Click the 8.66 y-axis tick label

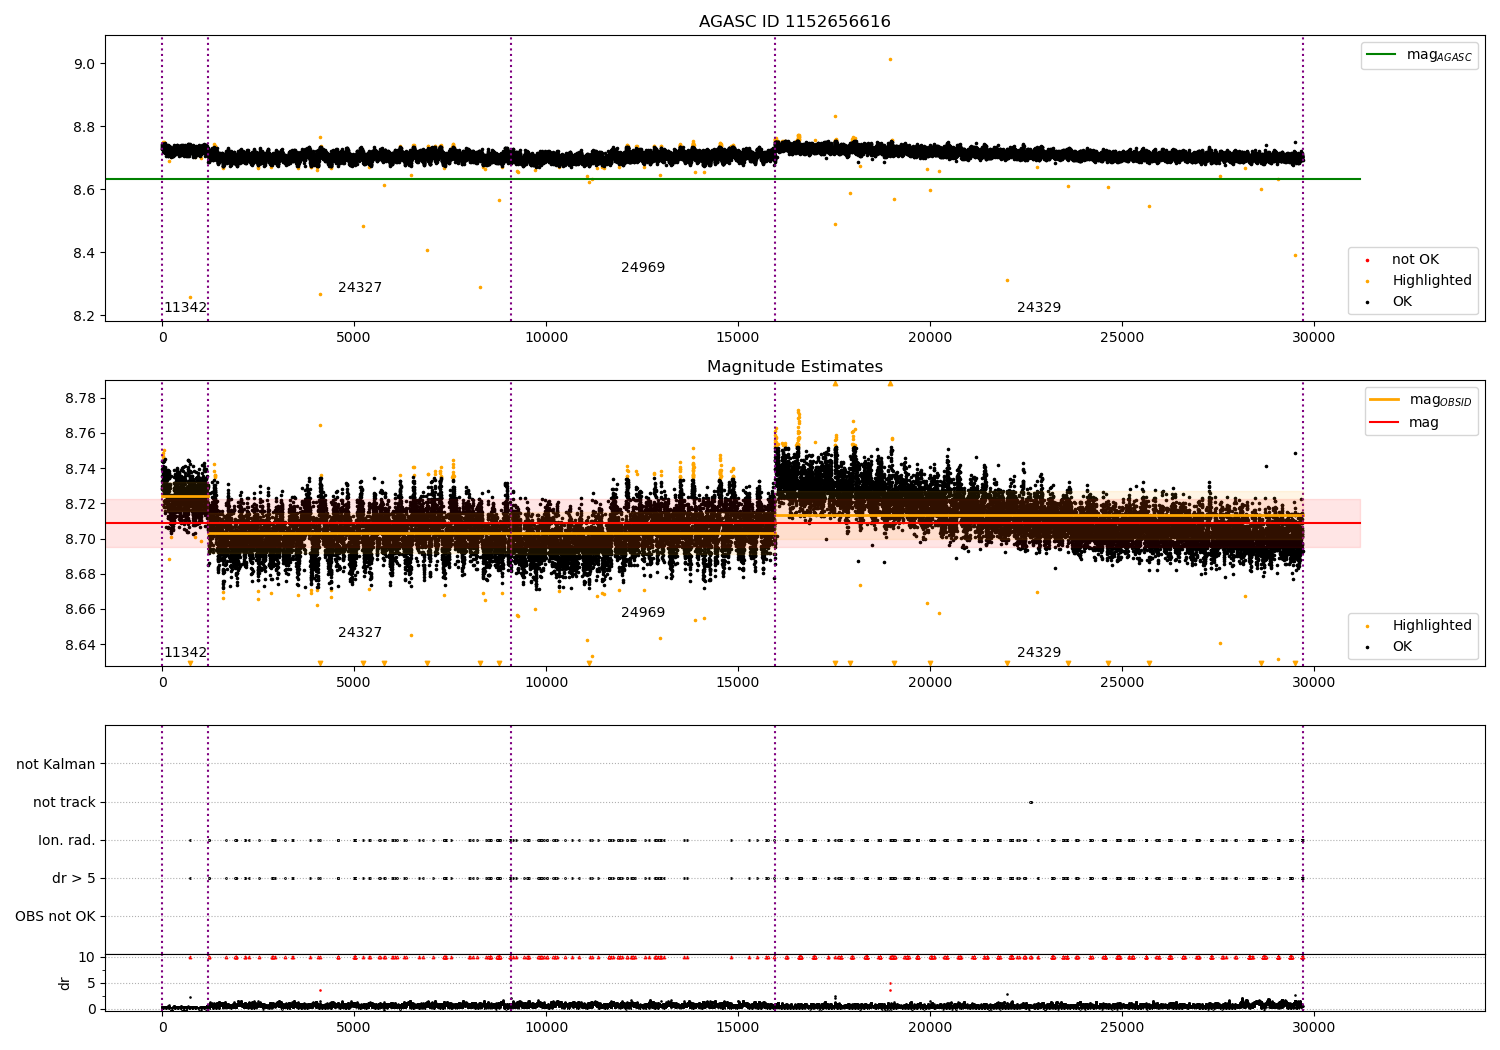click(80, 610)
